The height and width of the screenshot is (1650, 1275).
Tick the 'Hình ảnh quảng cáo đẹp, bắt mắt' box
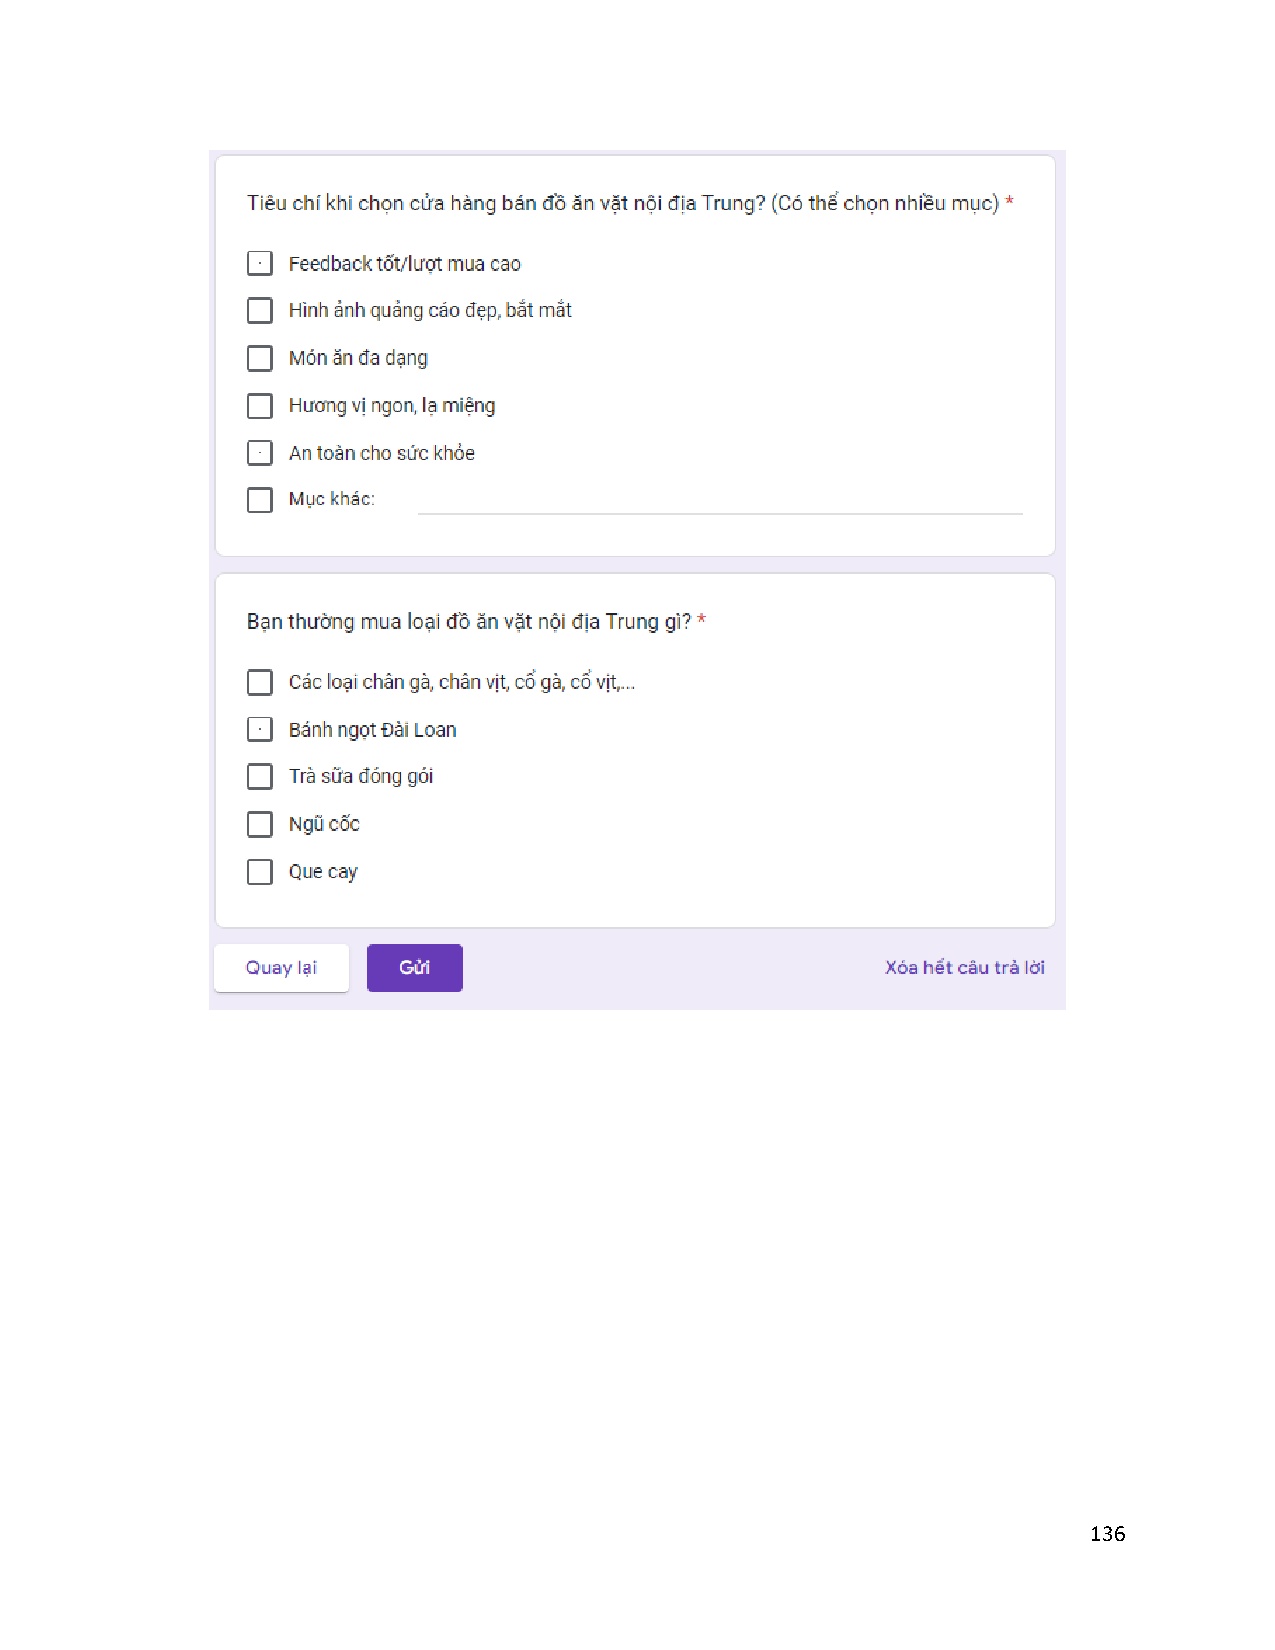pos(260,310)
